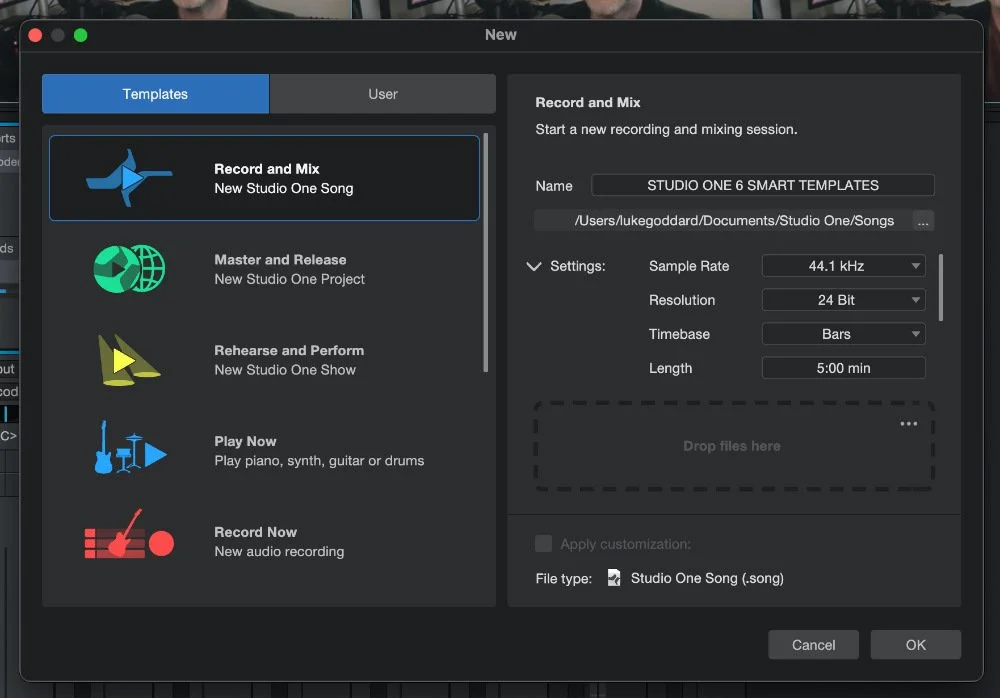Viewport: 1000px width, 698px height.
Task: Choose the Rehearse and Perform spotlight icon
Action: [128, 360]
